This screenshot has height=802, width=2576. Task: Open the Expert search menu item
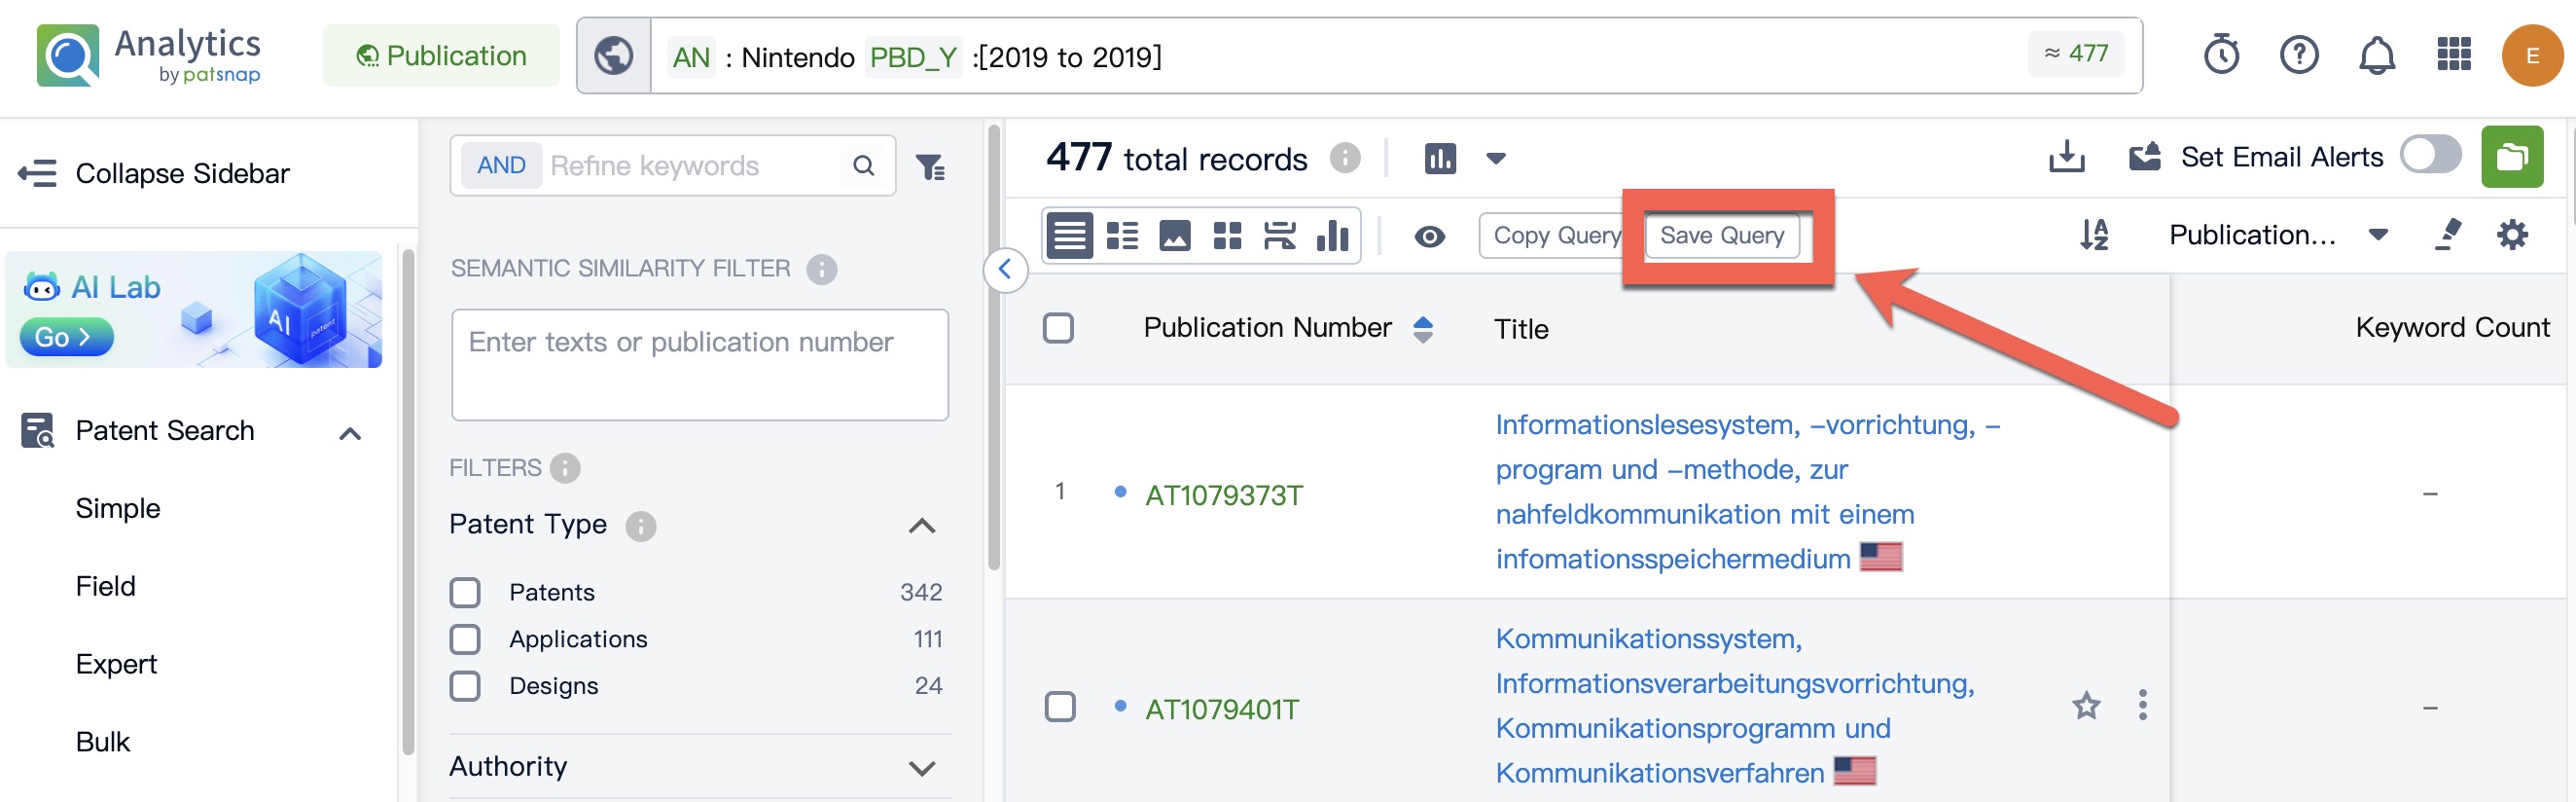pyautogui.click(x=116, y=664)
